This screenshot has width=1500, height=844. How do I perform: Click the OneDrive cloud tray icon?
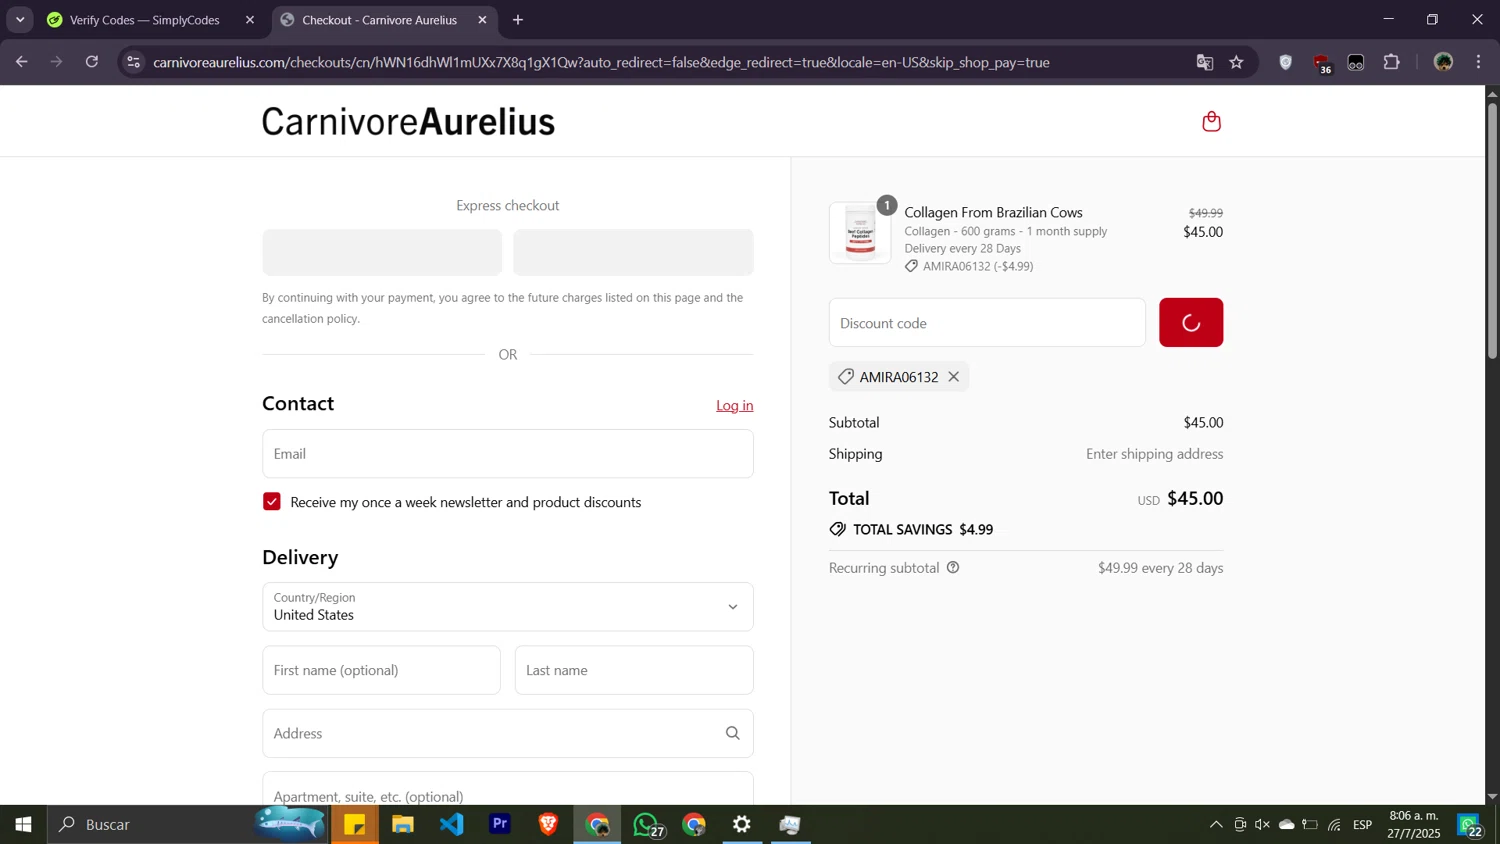click(1287, 825)
